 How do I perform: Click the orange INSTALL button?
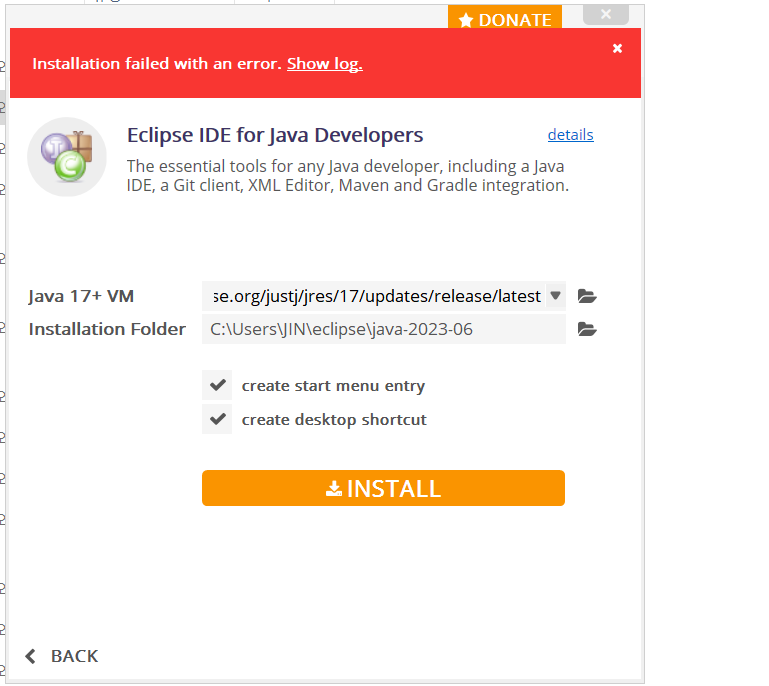tap(384, 488)
